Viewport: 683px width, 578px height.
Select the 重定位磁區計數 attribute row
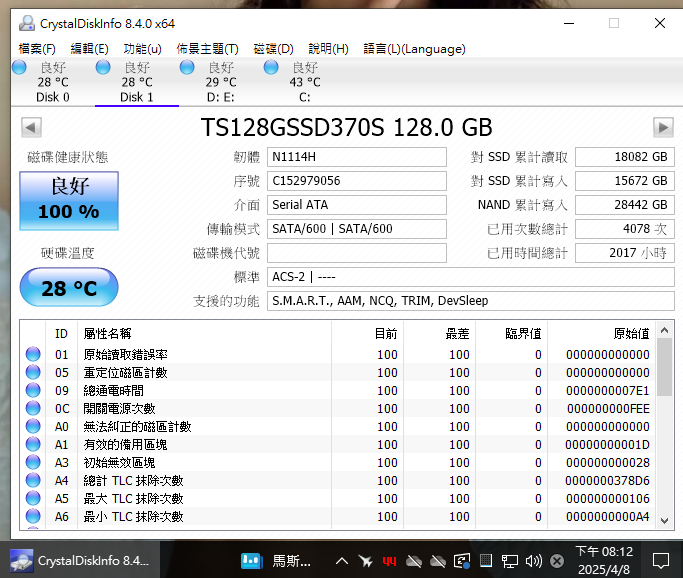pos(338,372)
